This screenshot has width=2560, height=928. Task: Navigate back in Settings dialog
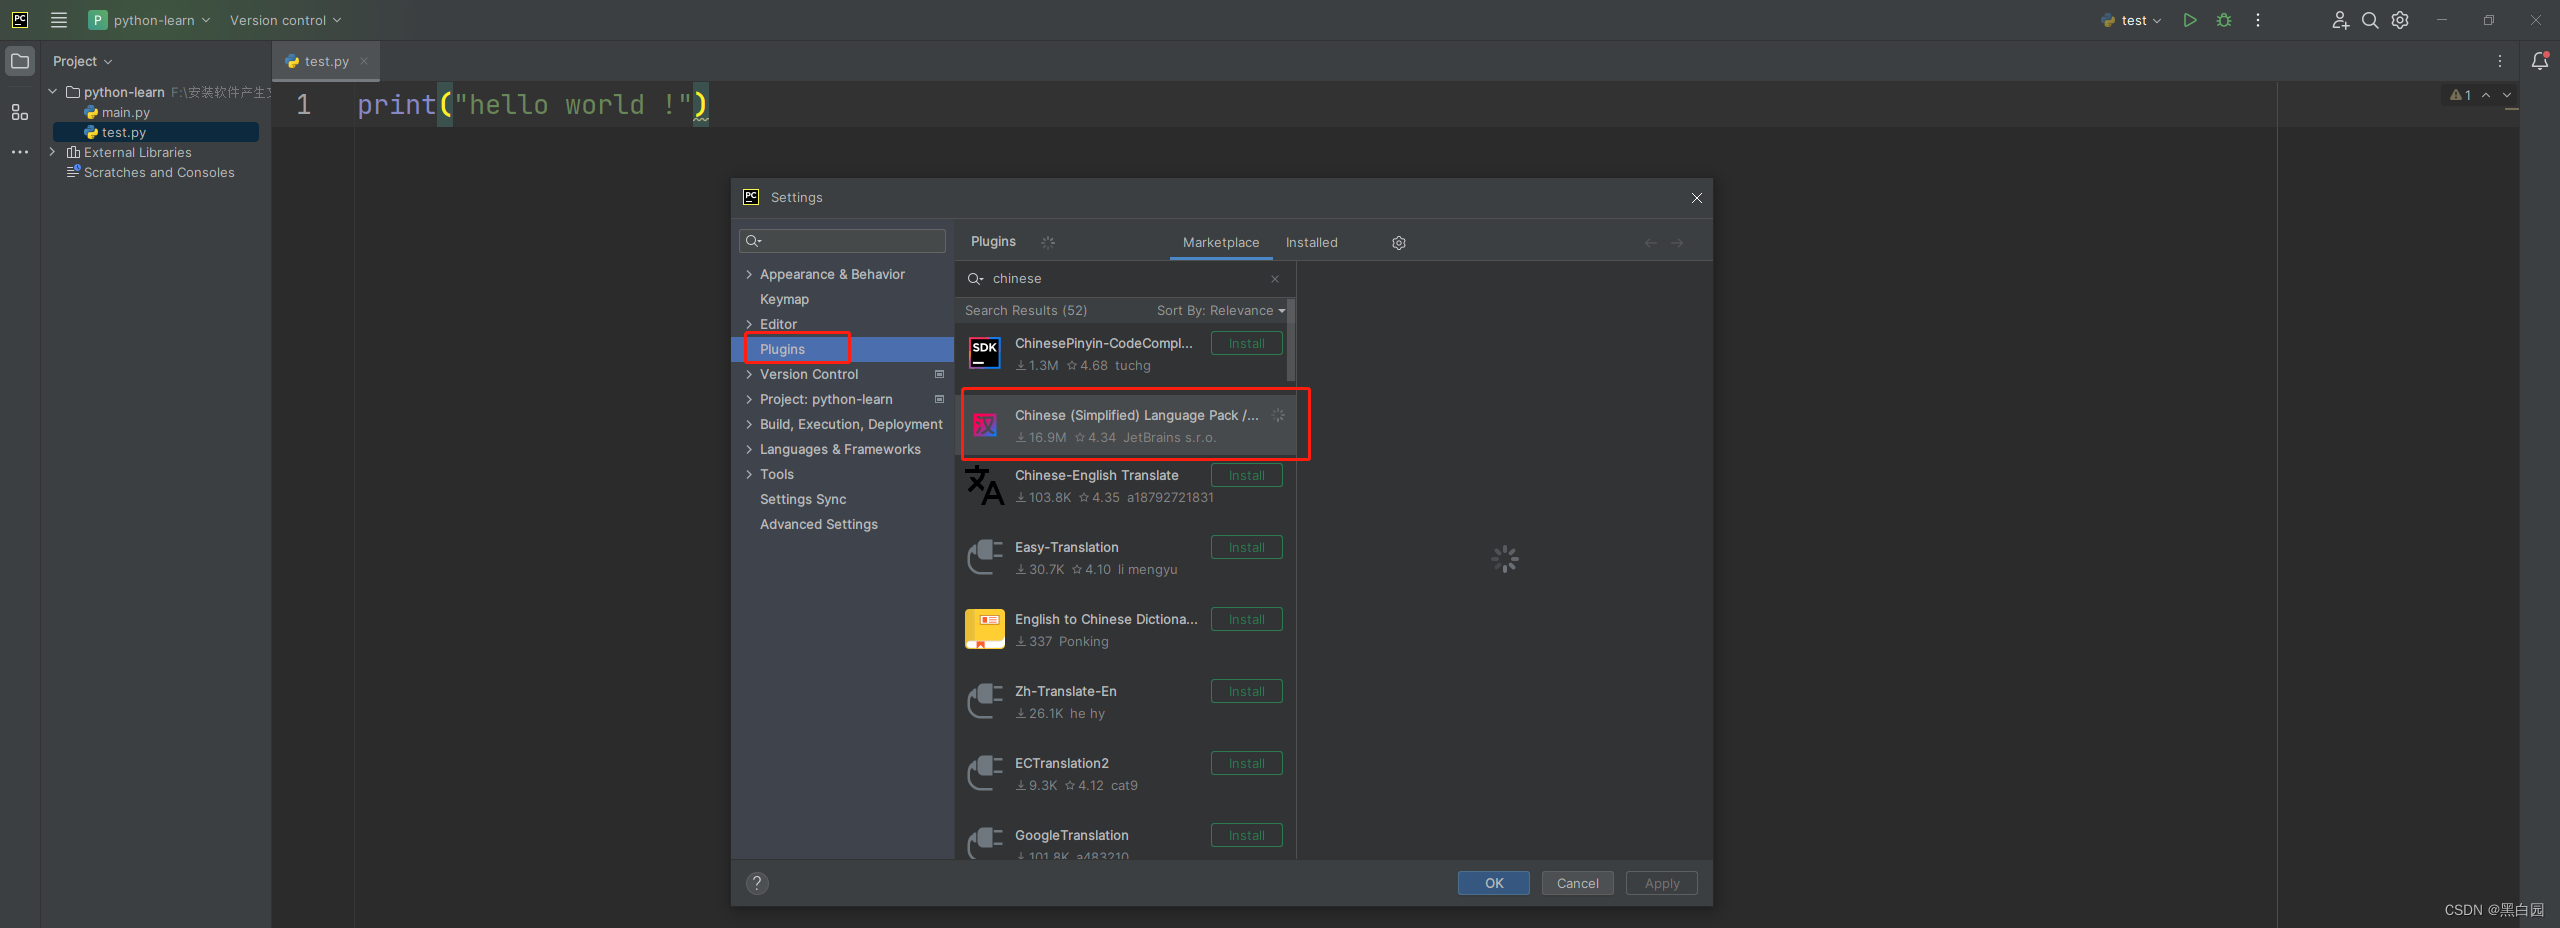[x=1651, y=243]
